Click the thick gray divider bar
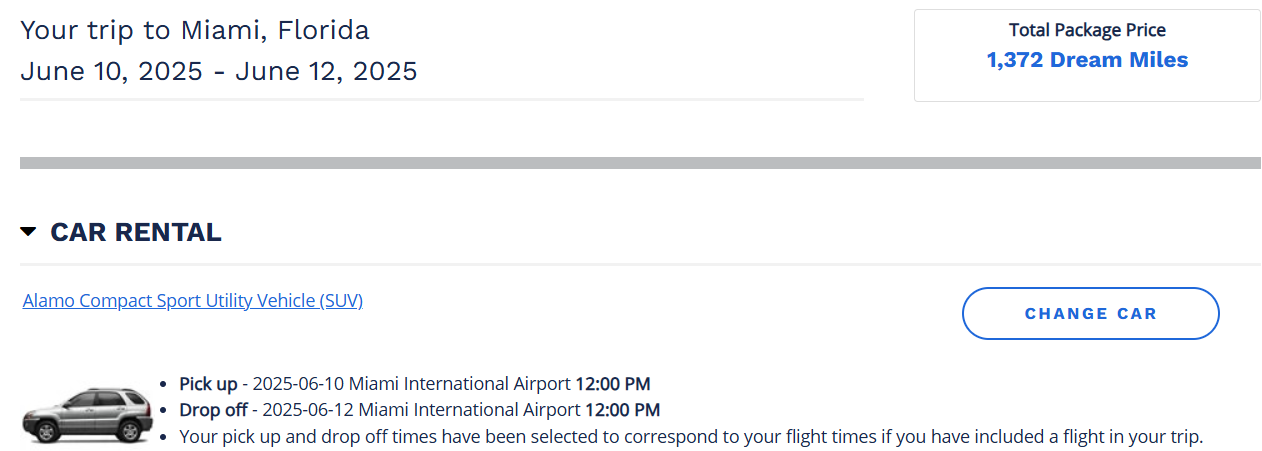1262x451 pixels. pyautogui.click(x=640, y=163)
